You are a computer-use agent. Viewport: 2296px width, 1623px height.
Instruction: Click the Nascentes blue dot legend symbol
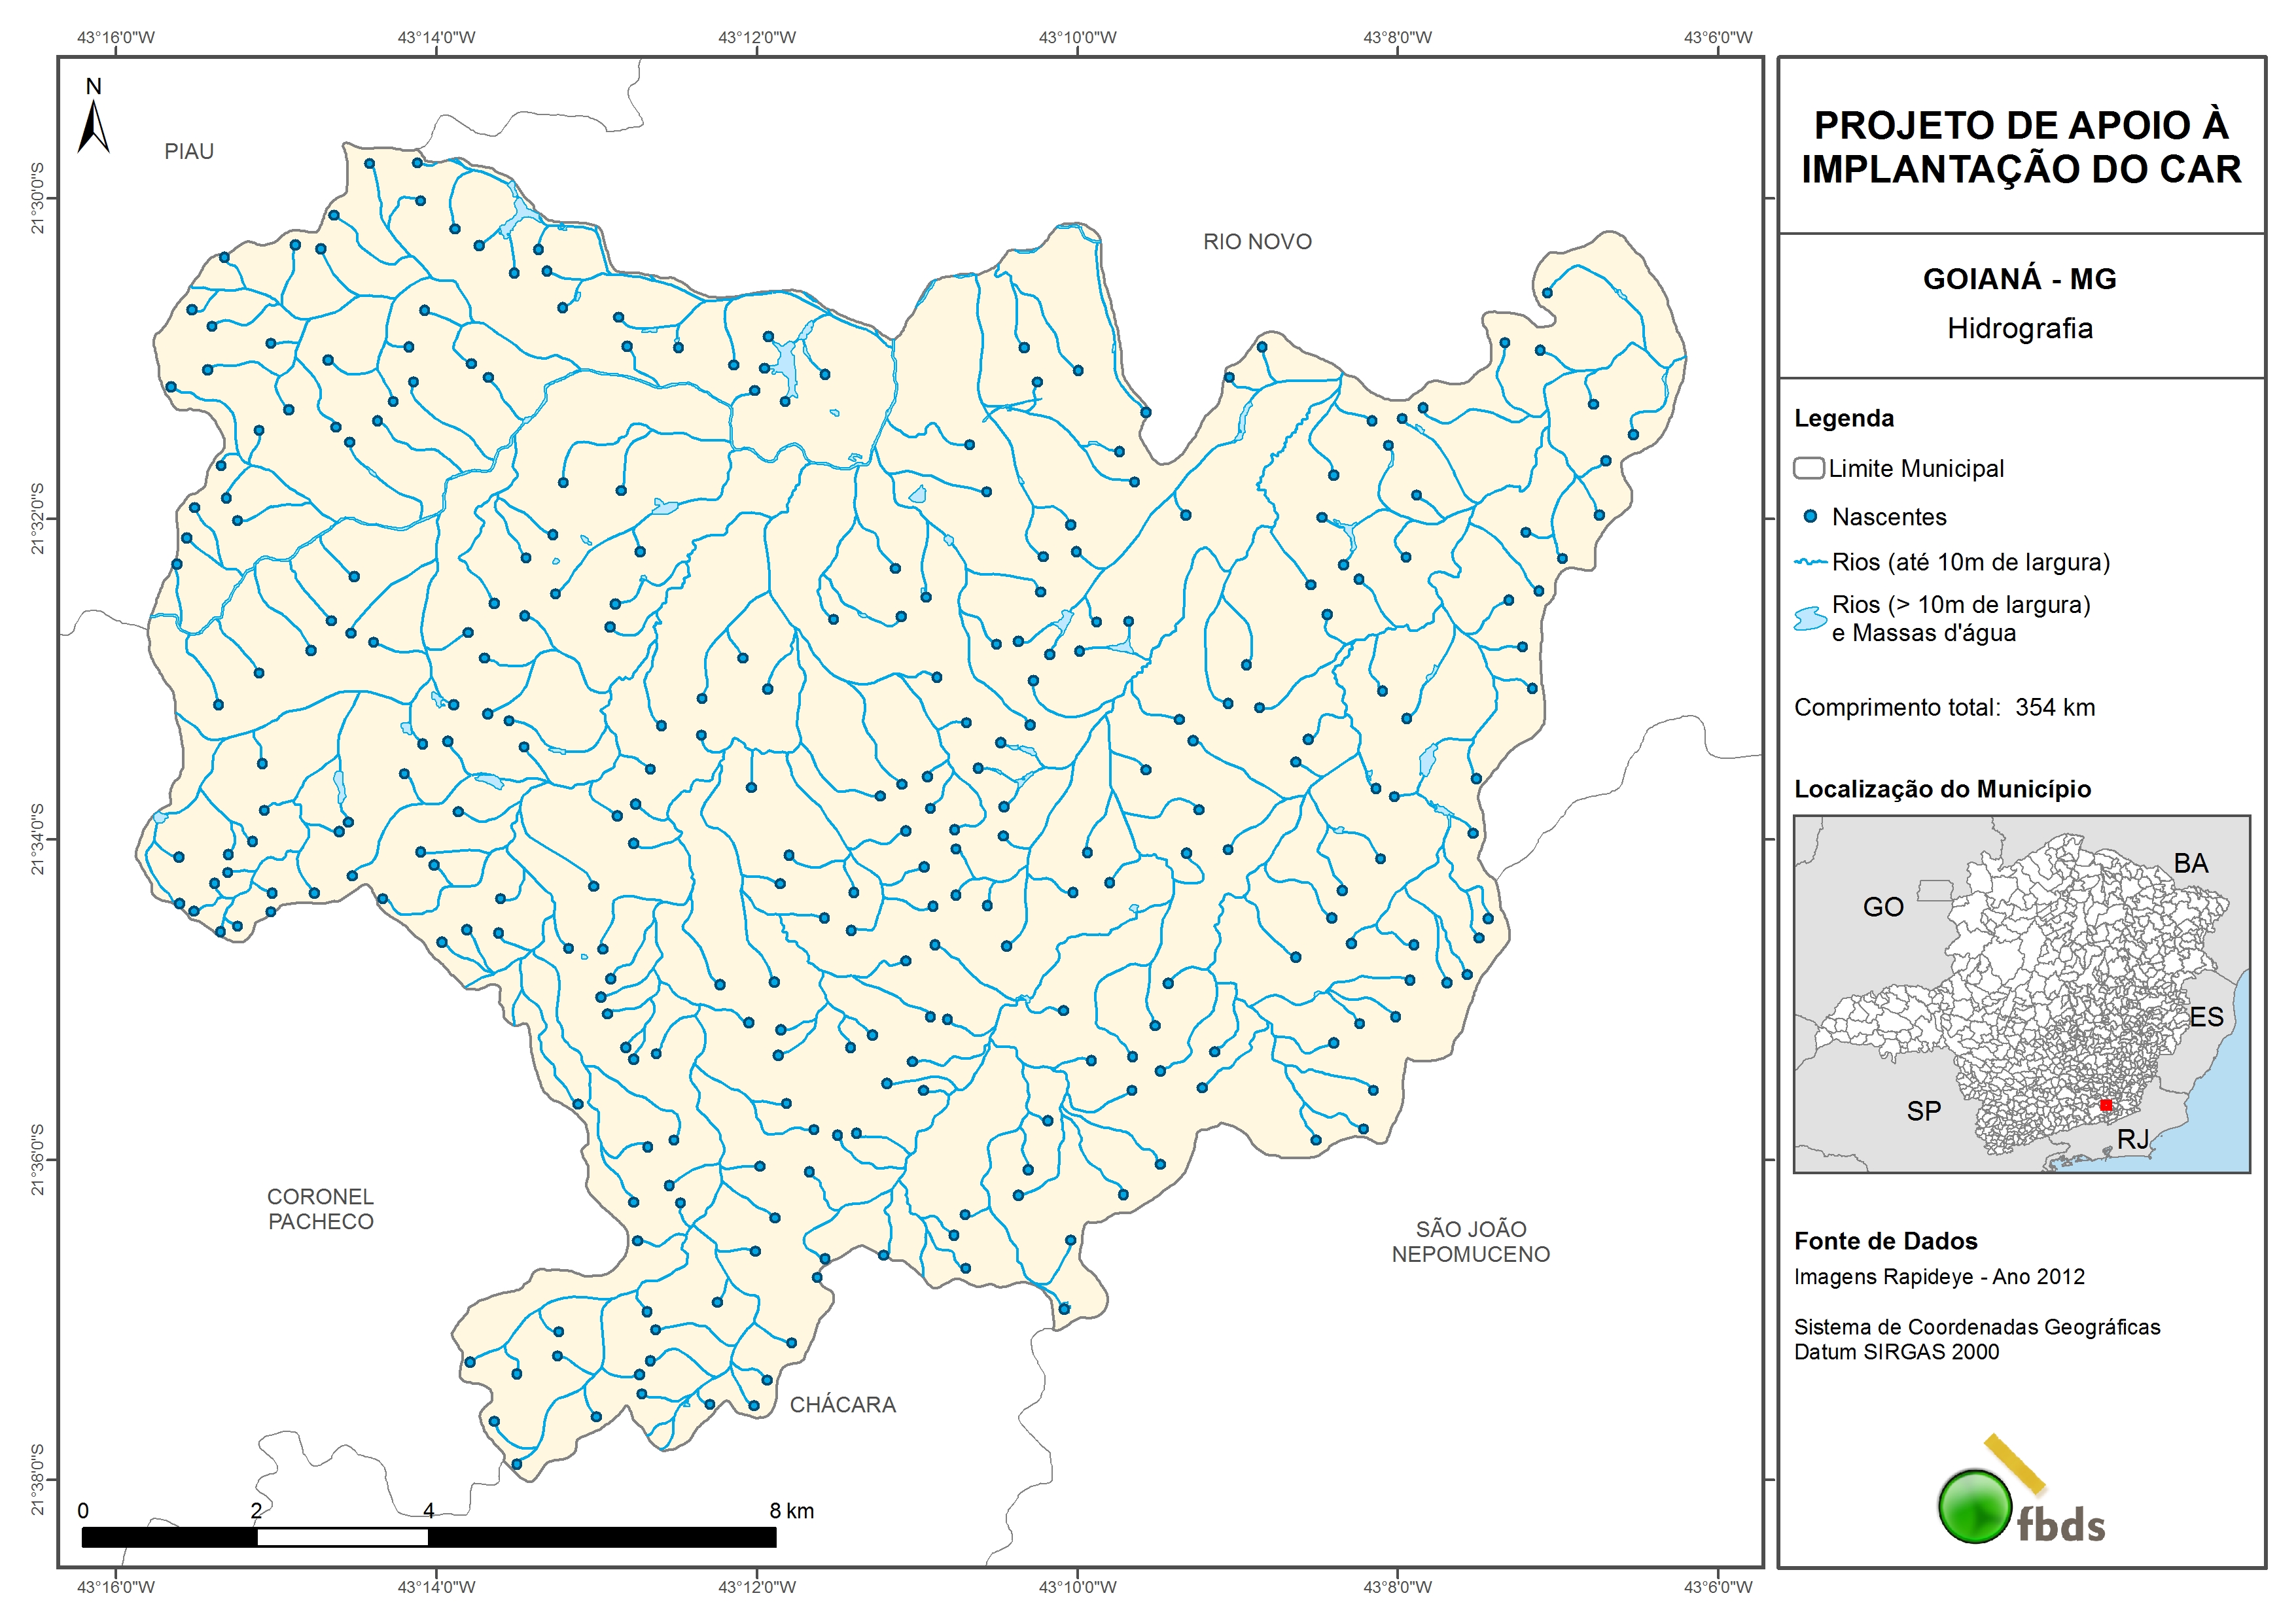tap(1810, 517)
